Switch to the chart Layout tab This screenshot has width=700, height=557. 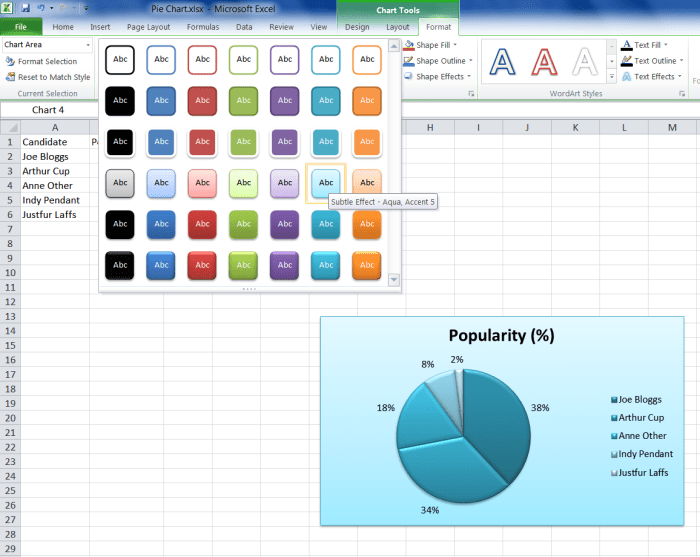coord(397,27)
